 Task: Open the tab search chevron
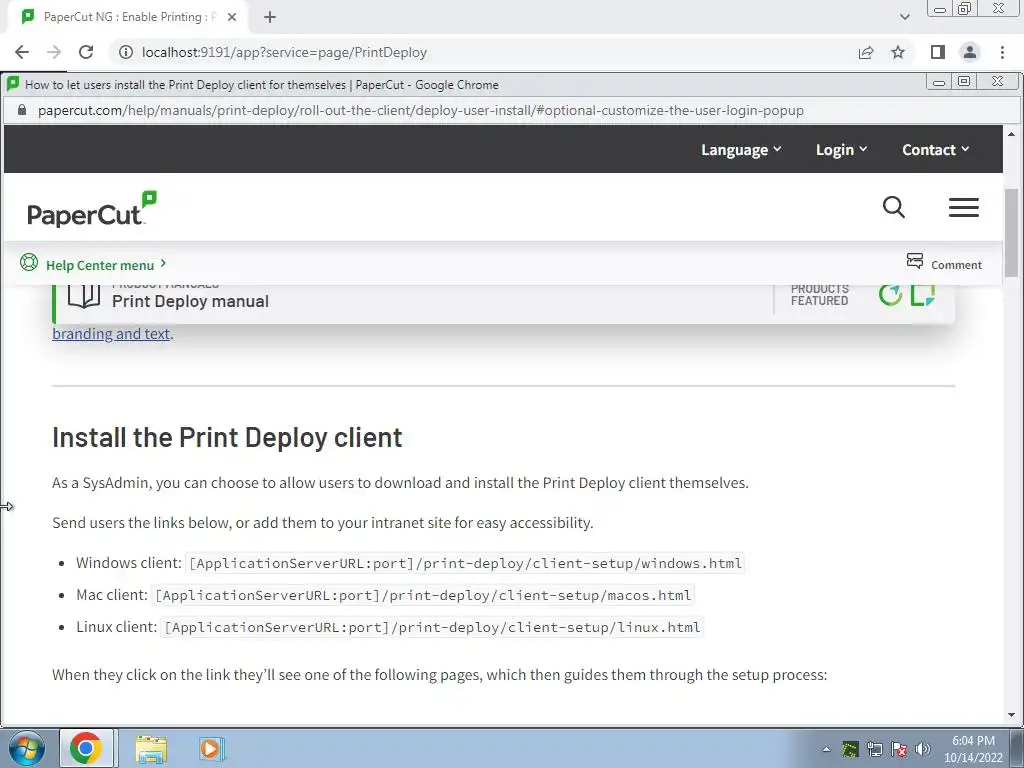click(x=904, y=17)
